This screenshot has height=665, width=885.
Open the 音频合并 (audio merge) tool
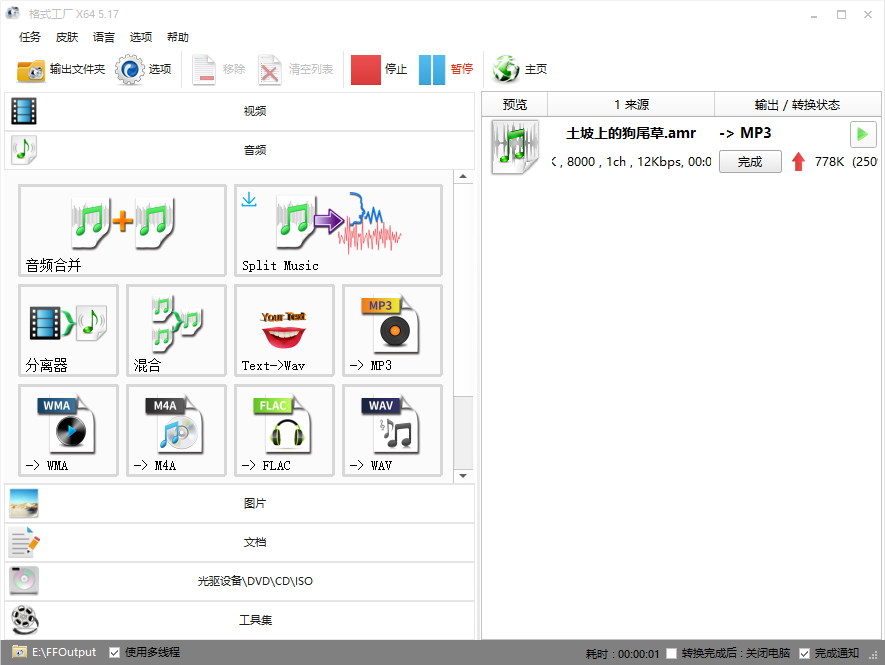tap(122, 230)
